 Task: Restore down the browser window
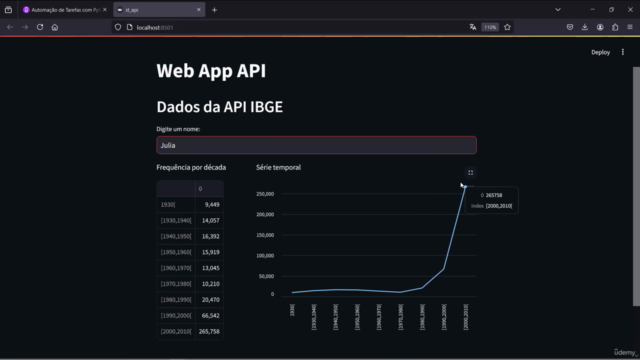pos(611,9)
